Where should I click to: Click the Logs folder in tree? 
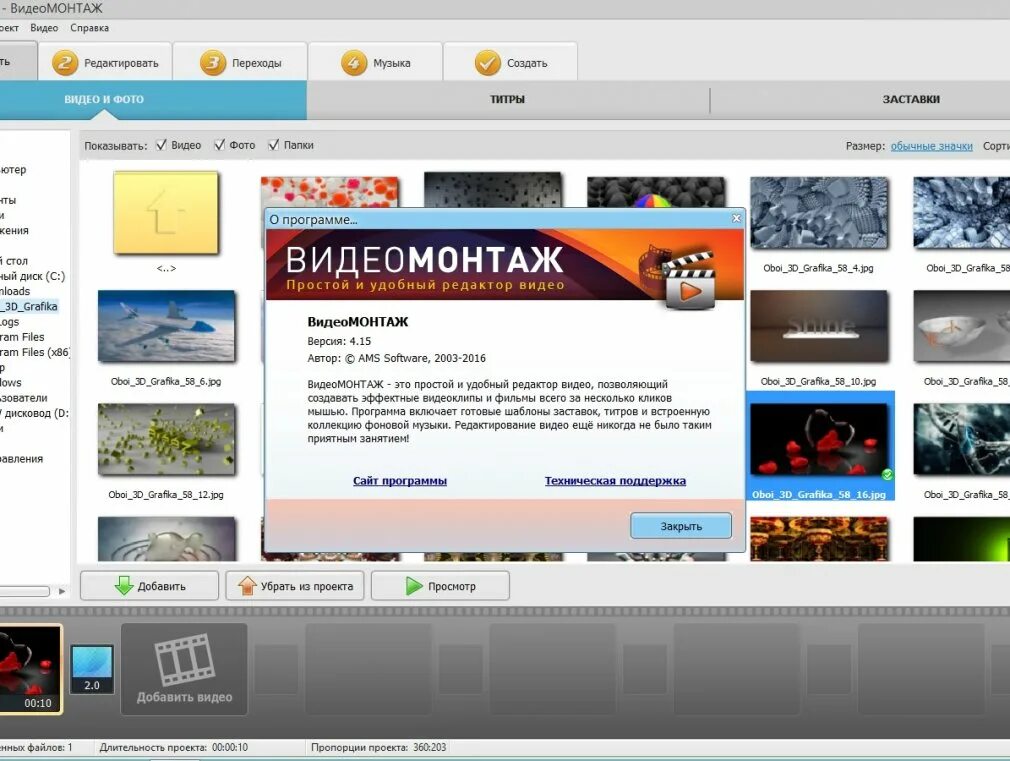point(10,322)
